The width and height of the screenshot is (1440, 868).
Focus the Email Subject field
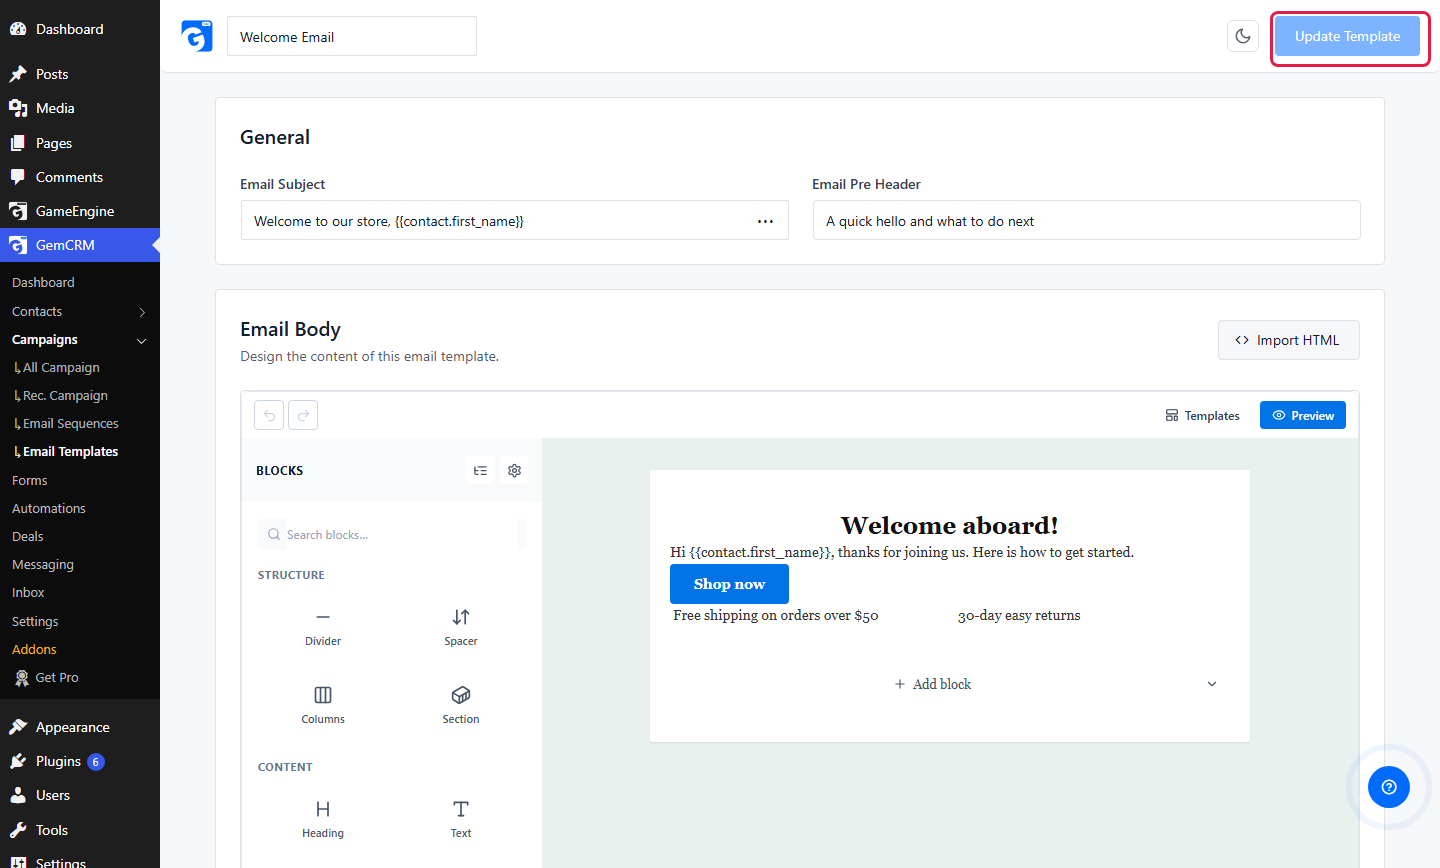click(x=514, y=220)
